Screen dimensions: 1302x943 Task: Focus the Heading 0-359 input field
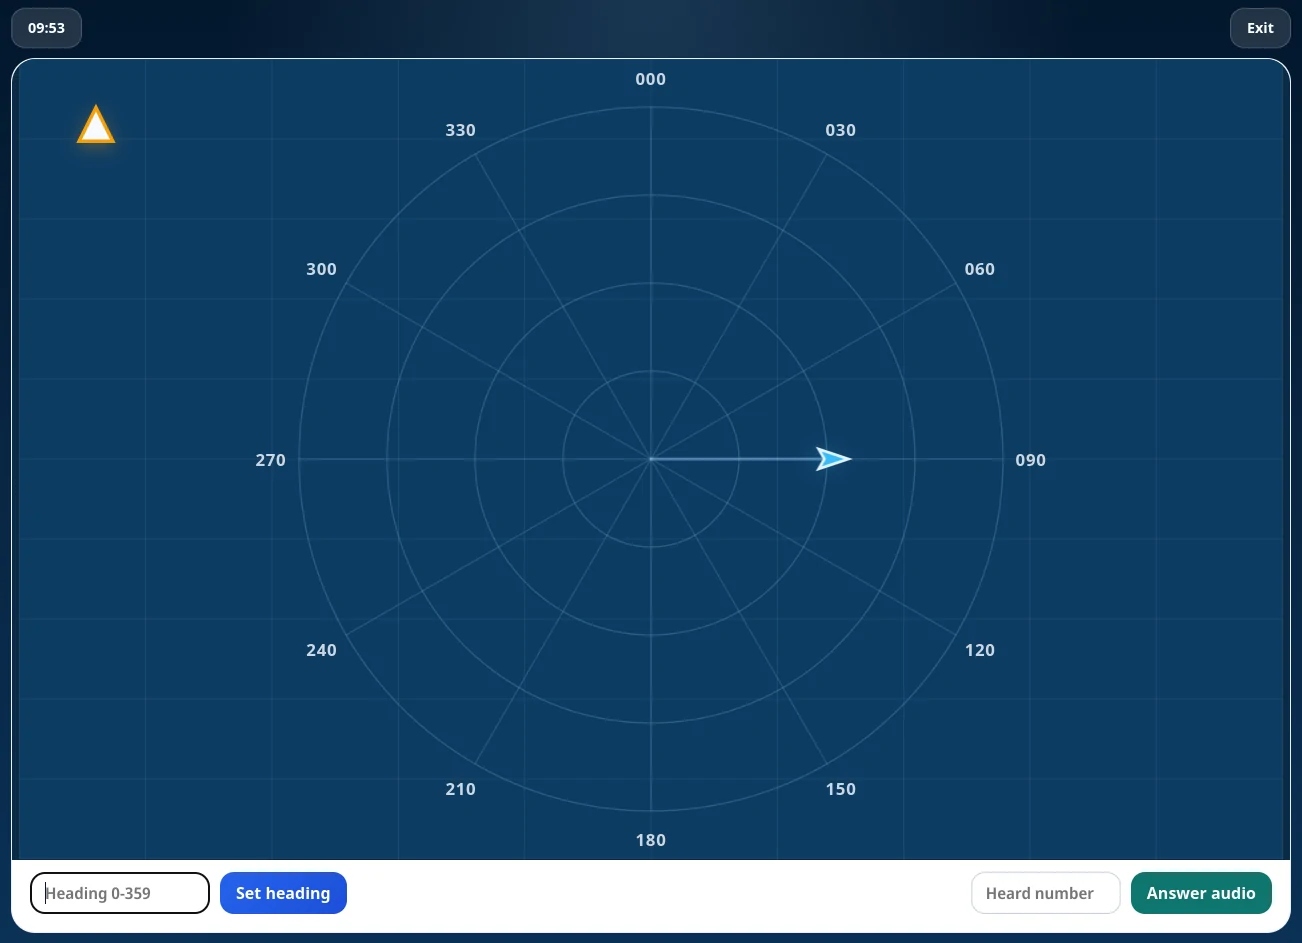click(x=120, y=893)
